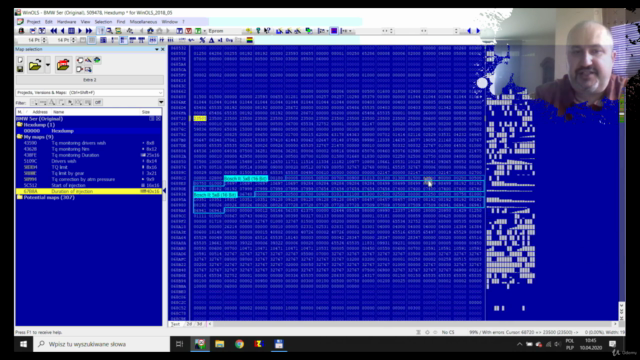640x360 pixels.
Task: Select the Drivers wish map
Action: point(89,161)
